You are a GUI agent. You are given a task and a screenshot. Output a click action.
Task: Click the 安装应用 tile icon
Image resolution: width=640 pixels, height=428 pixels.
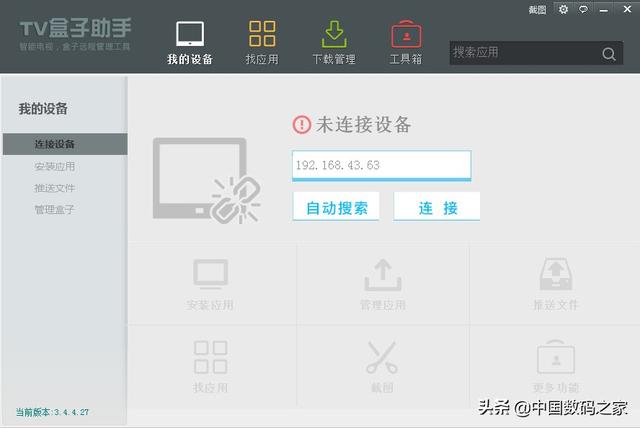pos(211,273)
